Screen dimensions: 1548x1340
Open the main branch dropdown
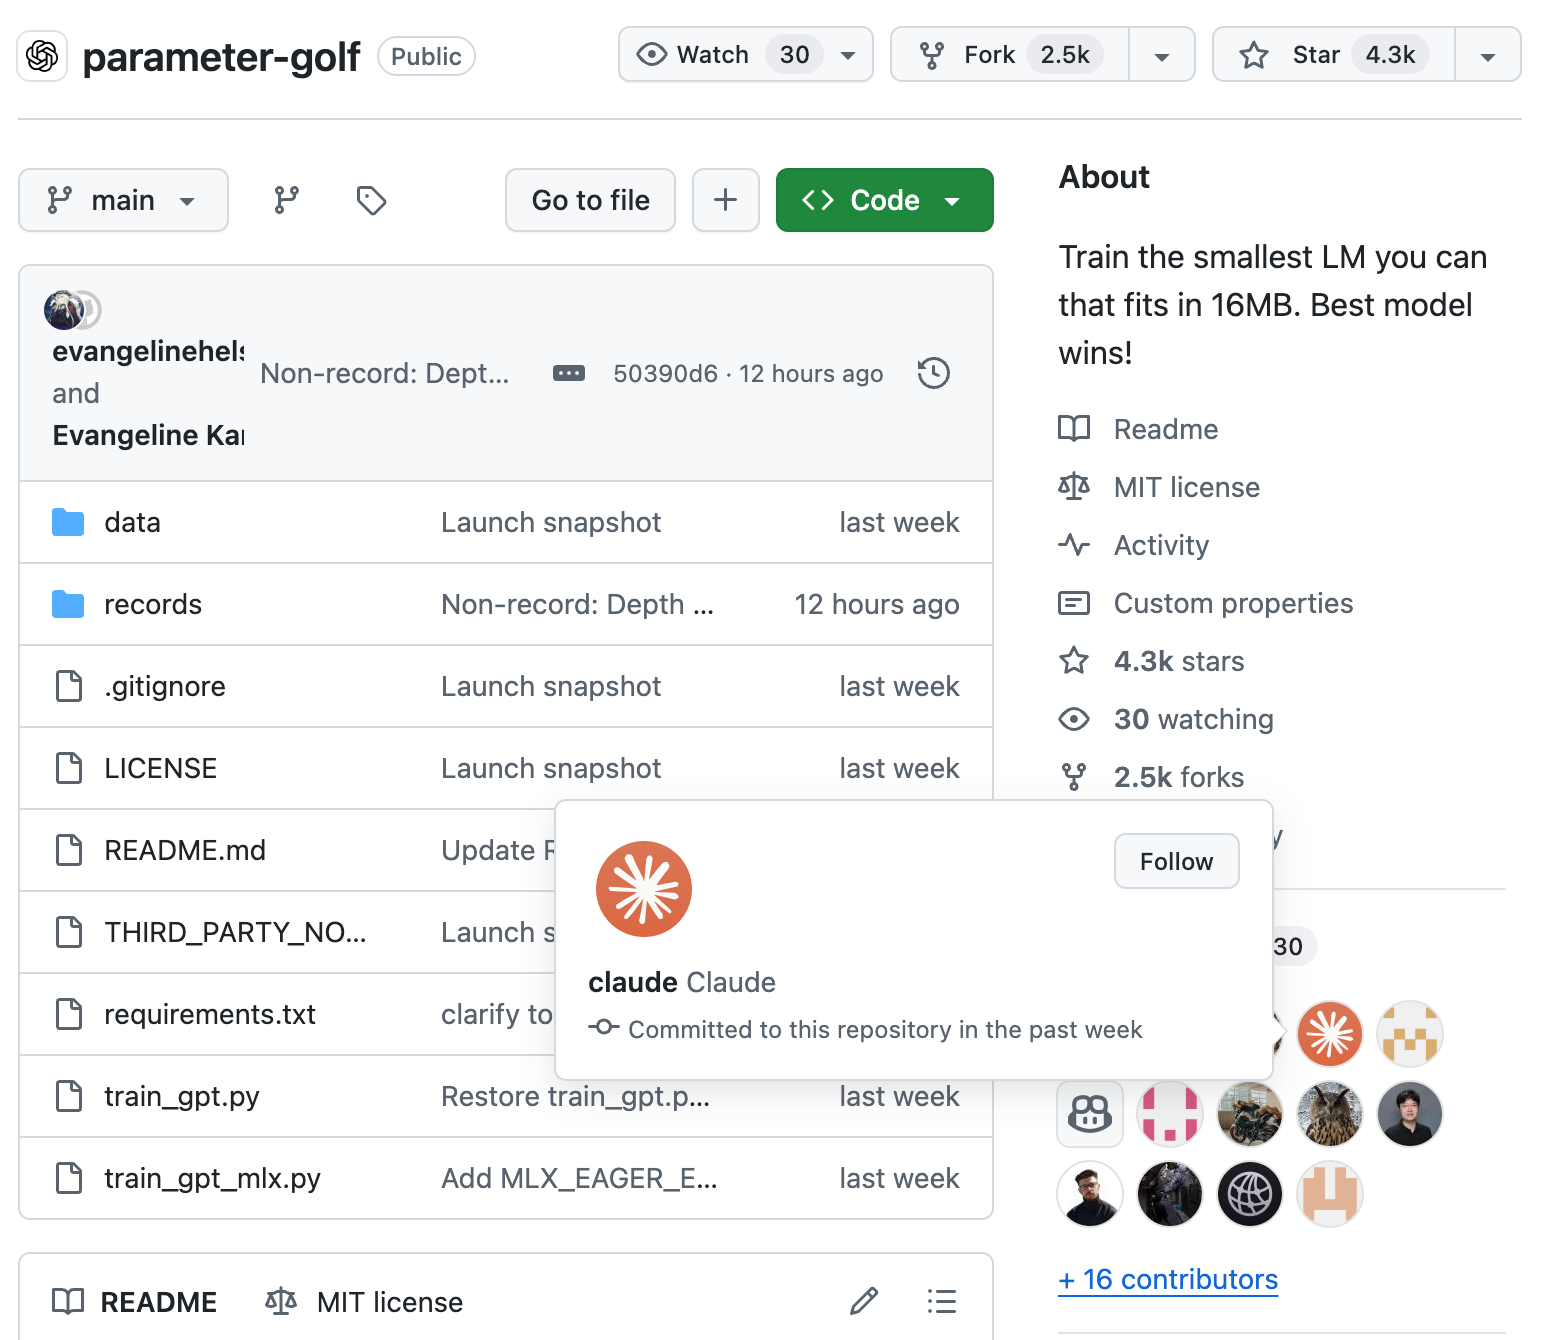[123, 200]
